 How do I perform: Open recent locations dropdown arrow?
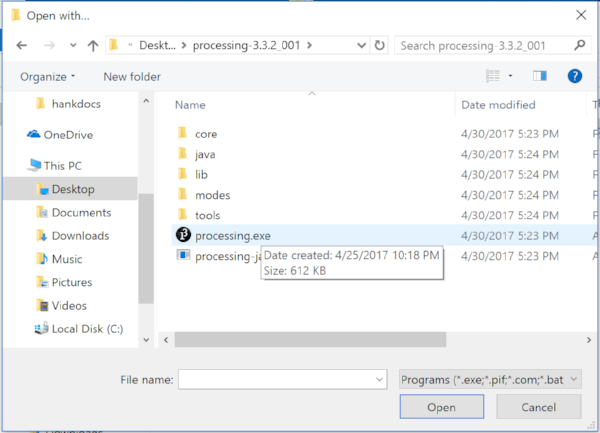click(x=73, y=46)
